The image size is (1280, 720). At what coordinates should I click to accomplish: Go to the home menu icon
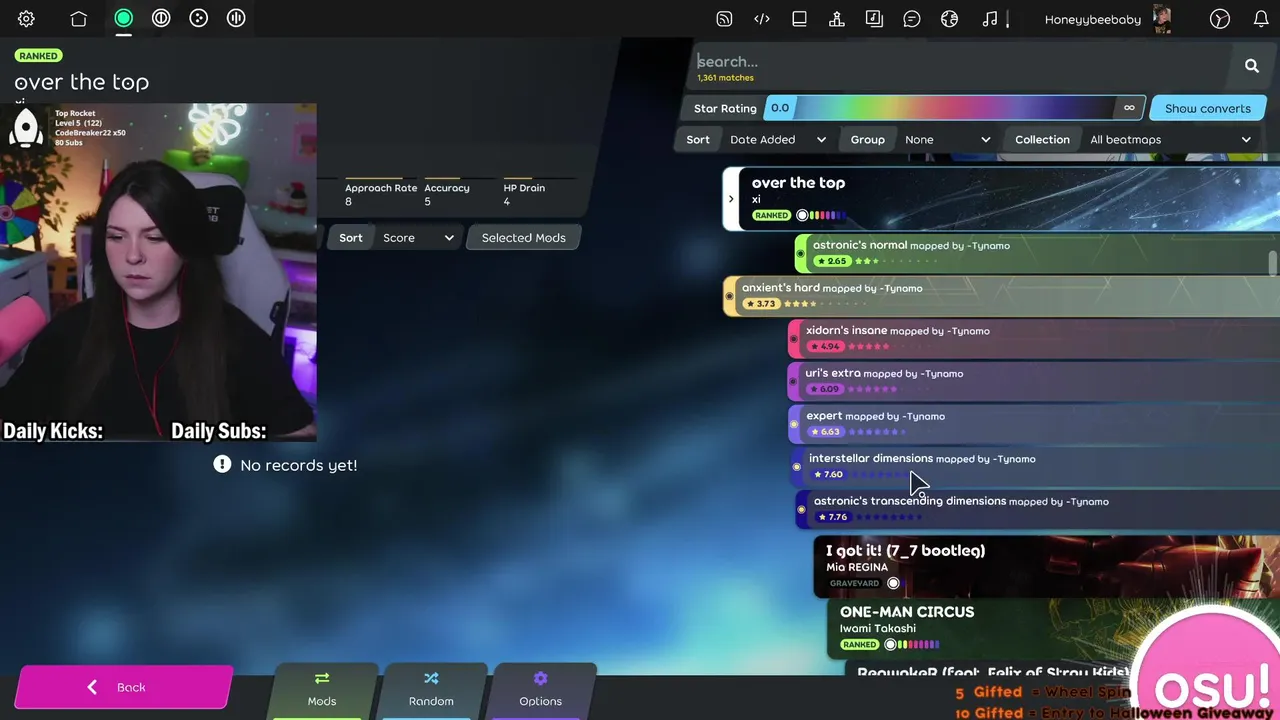coord(79,19)
